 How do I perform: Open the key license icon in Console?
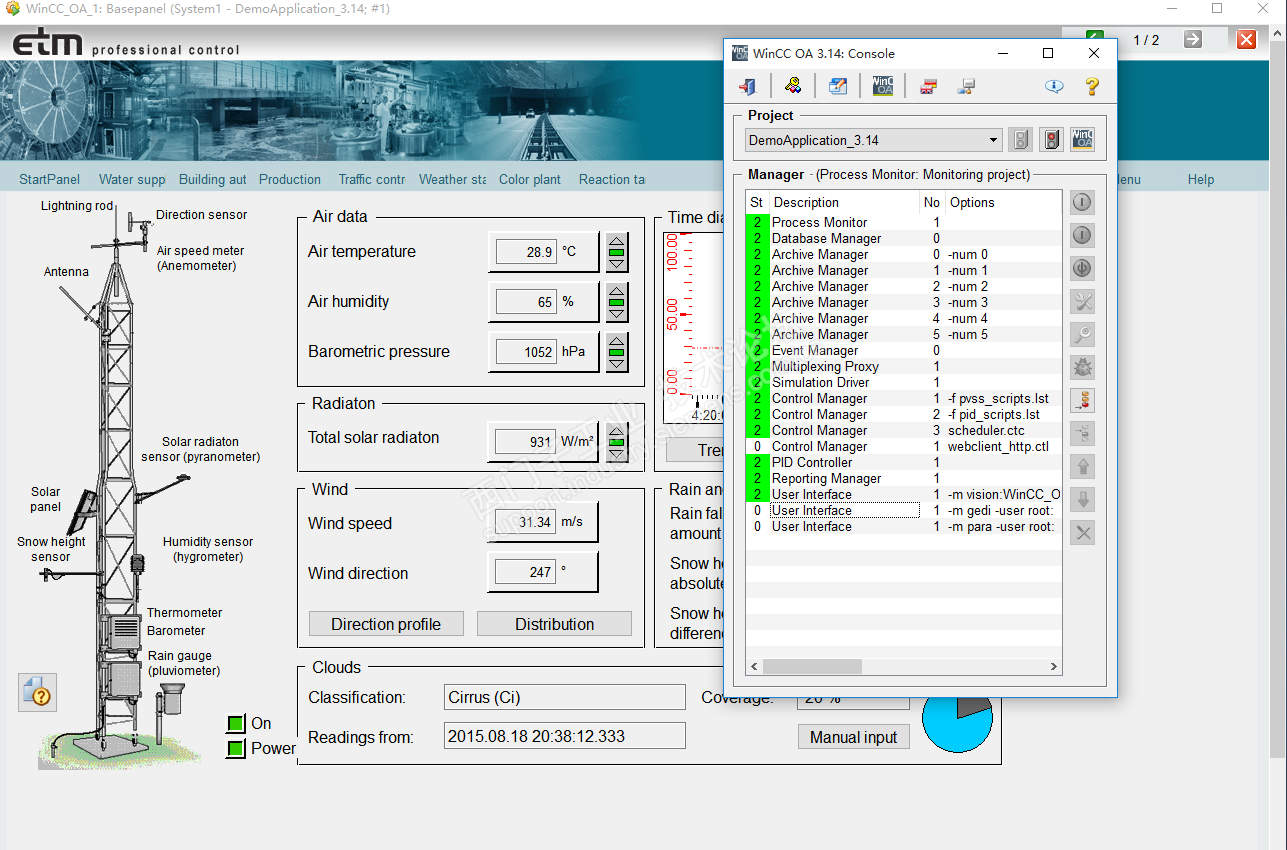pos(792,86)
